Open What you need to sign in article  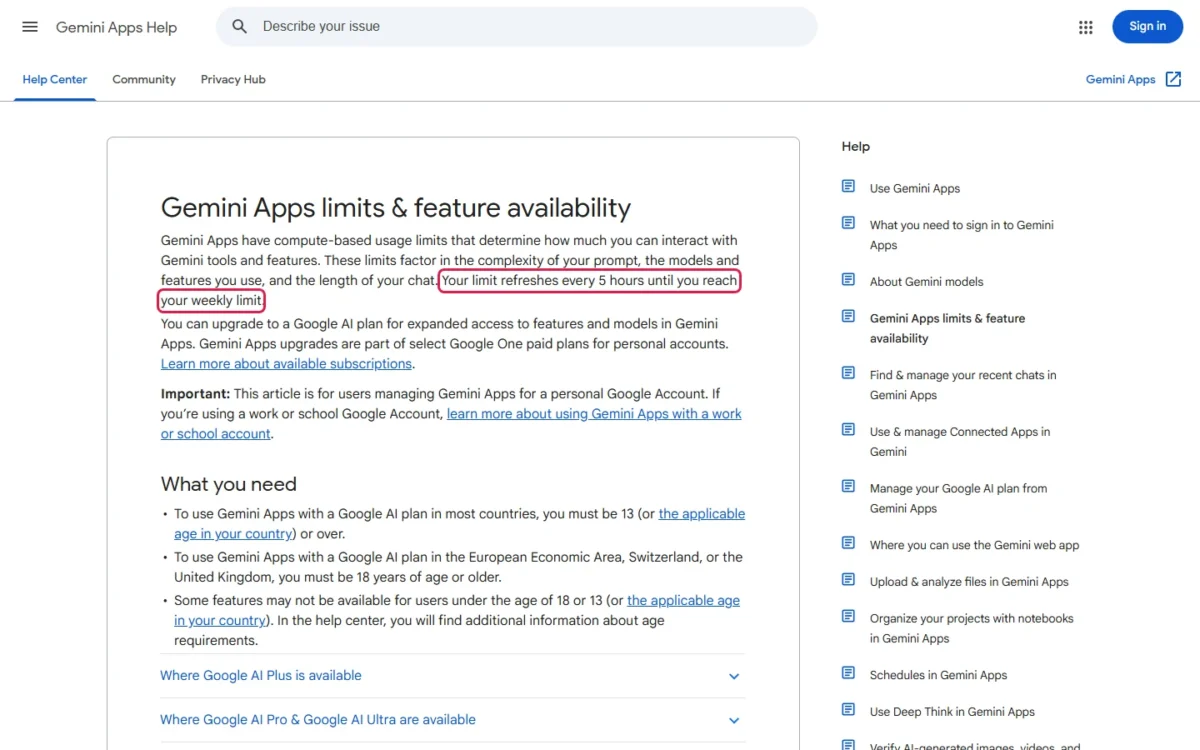(x=962, y=235)
